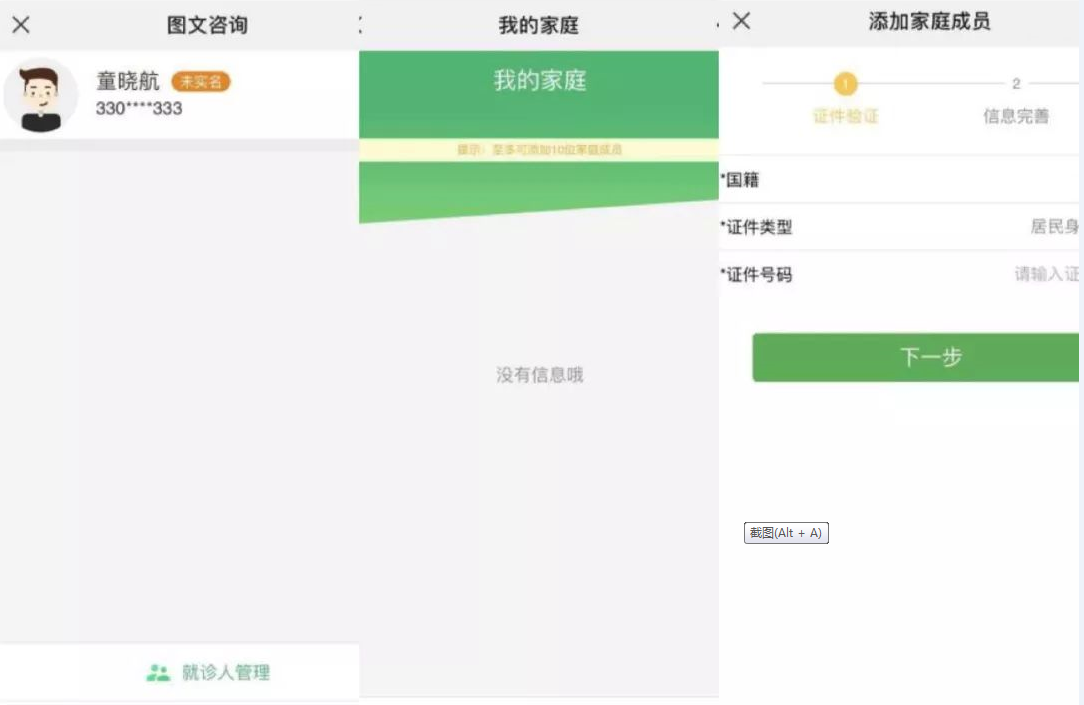Close the 图文咨询 panel with X

(x=20, y=25)
